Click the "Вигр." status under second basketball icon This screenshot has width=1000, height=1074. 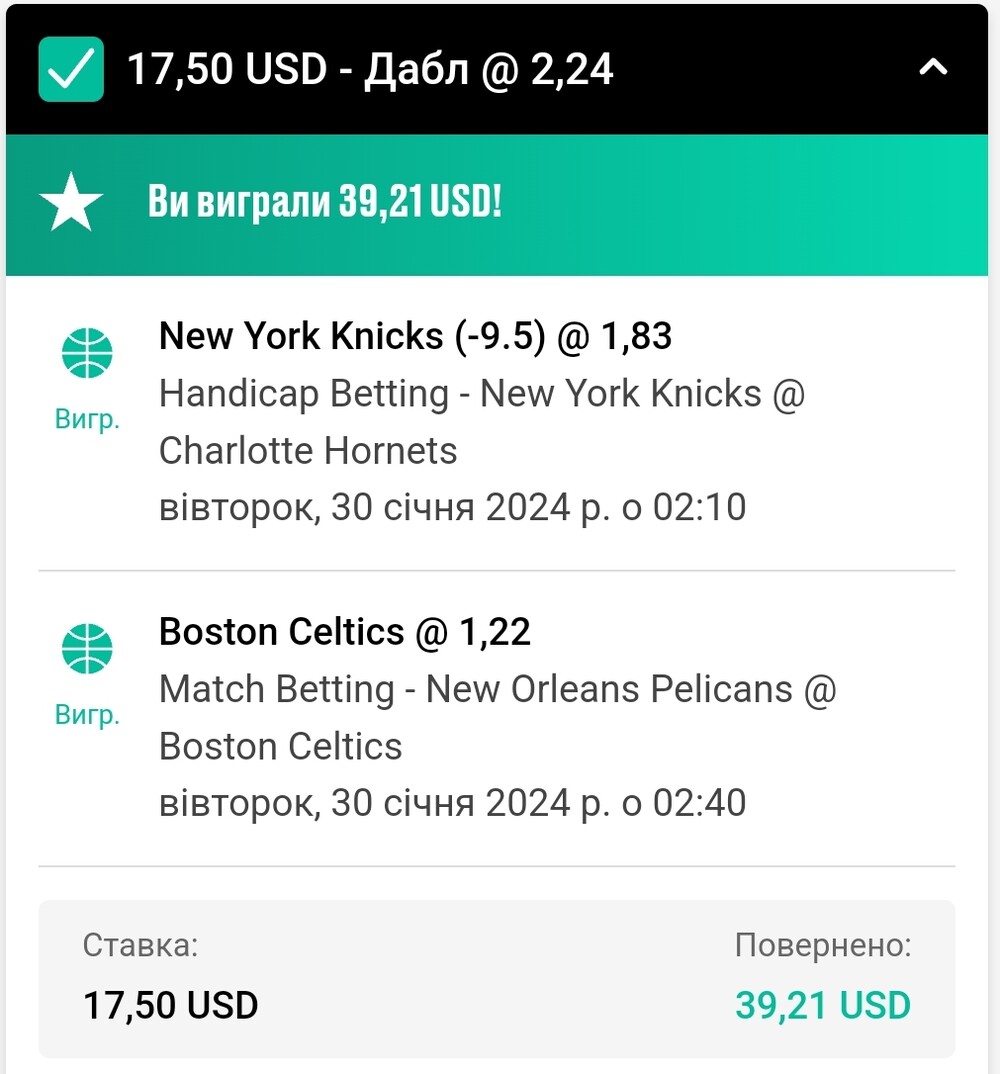tap(87, 714)
